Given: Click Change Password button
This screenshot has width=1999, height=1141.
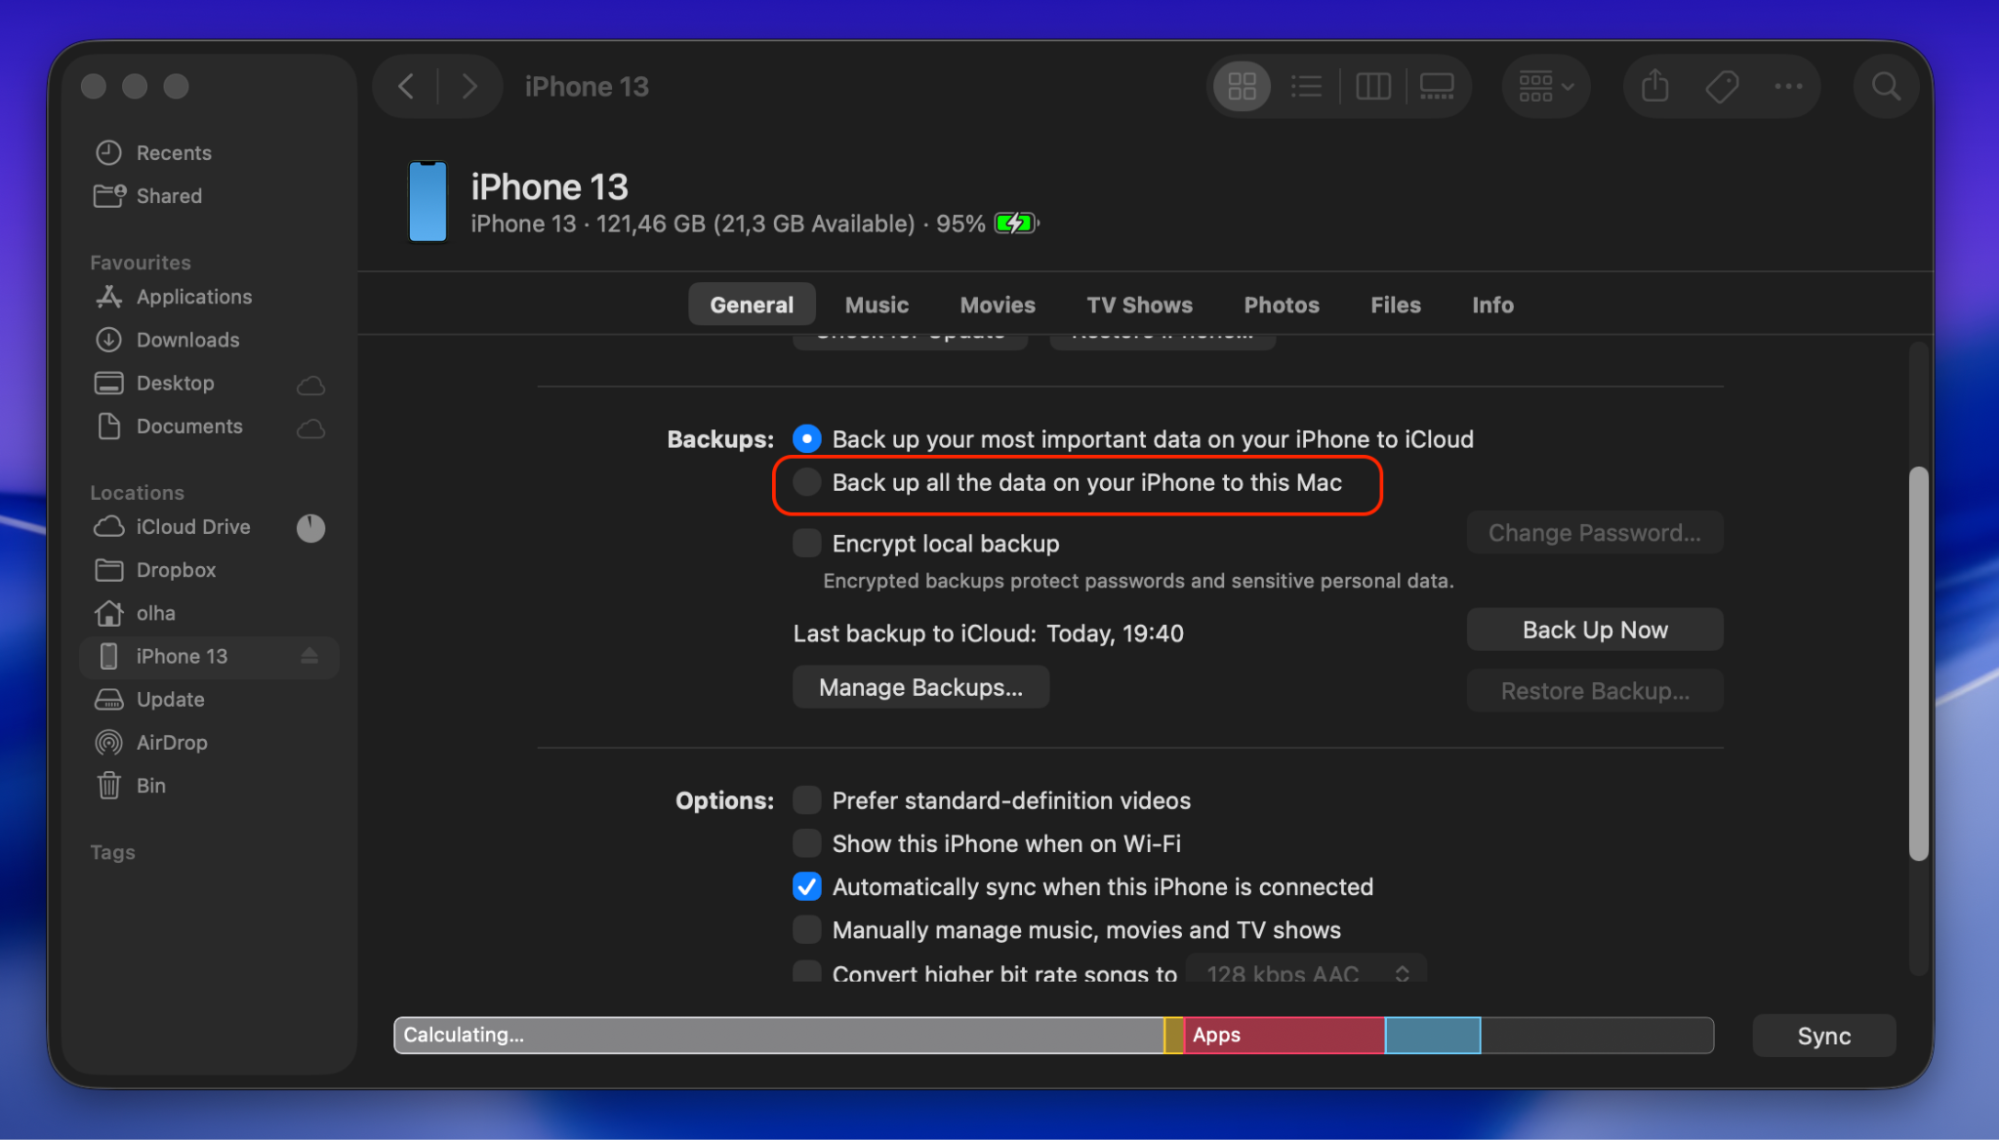Looking at the screenshot, I should pyautogui.click(x=1595, y=533).
